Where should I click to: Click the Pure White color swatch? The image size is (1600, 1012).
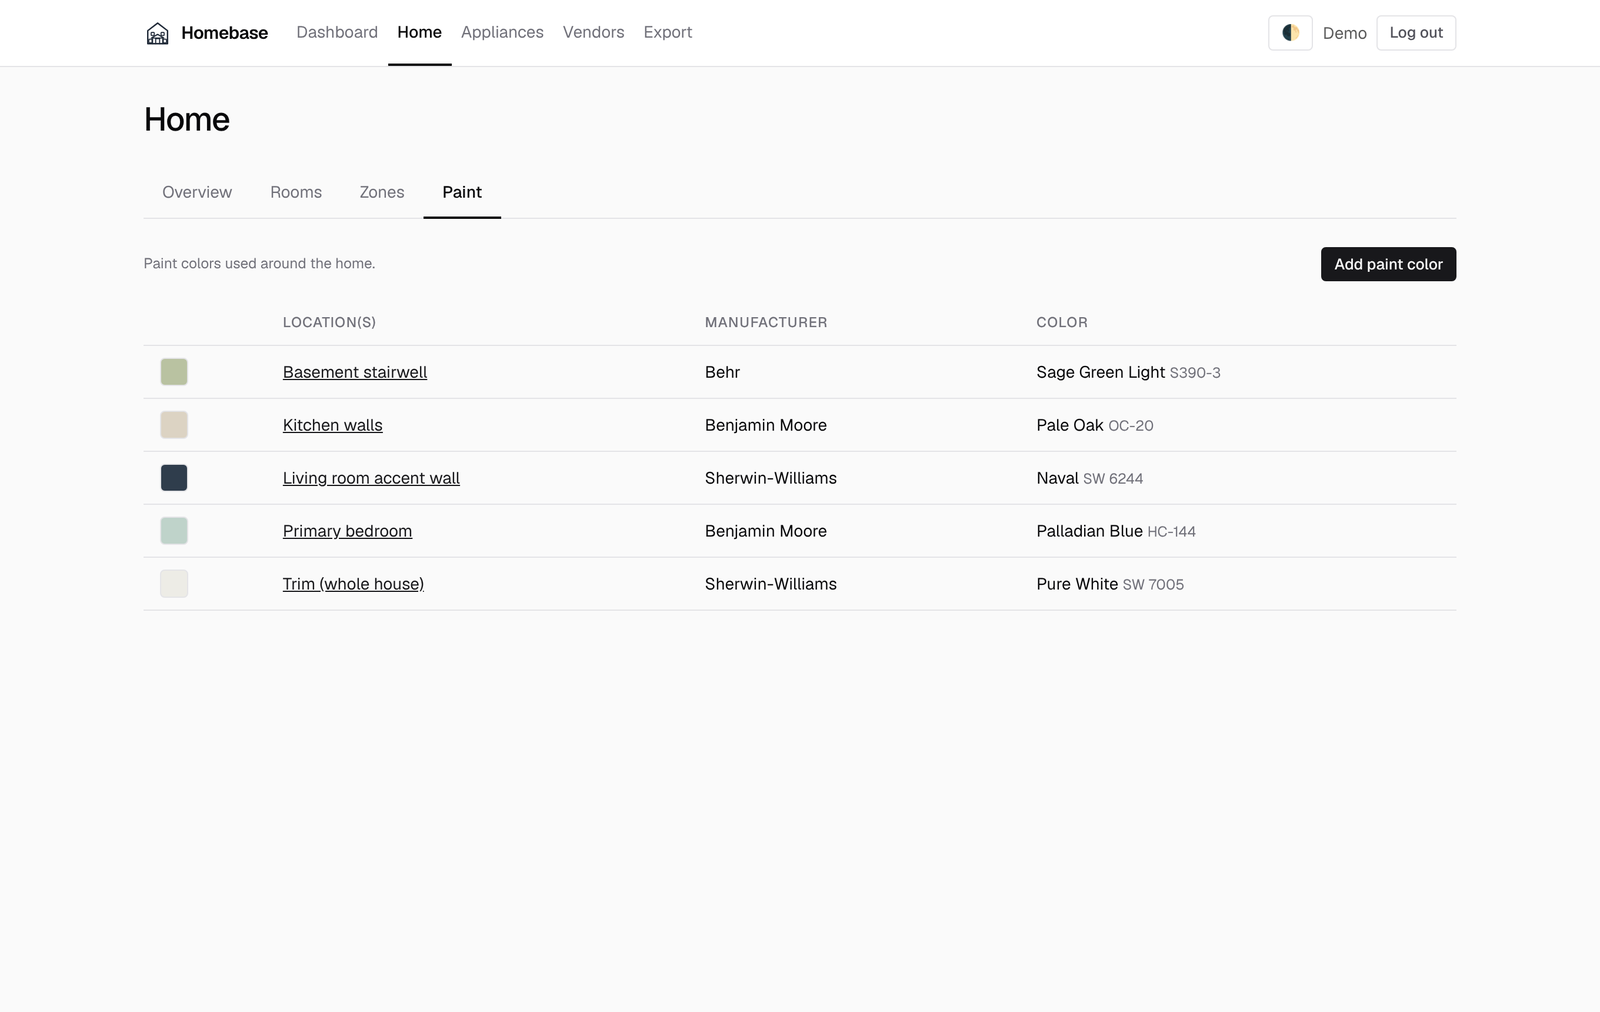(x=174, y=584)
